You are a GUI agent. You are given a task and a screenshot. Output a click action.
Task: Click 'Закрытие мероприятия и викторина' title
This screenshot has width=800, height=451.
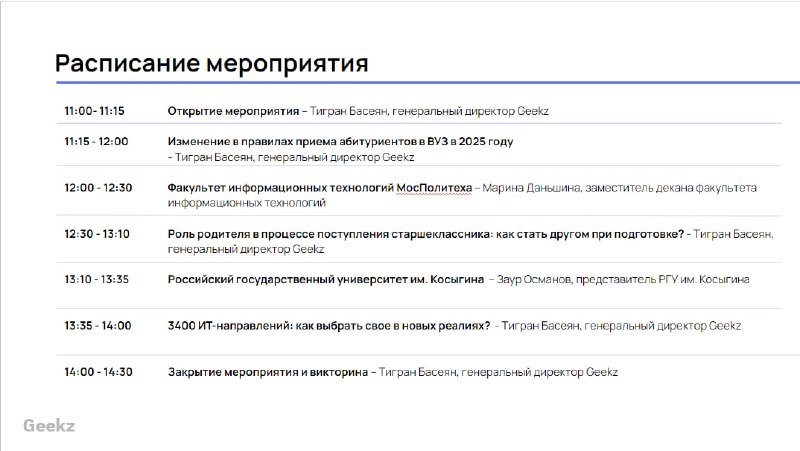268,372
